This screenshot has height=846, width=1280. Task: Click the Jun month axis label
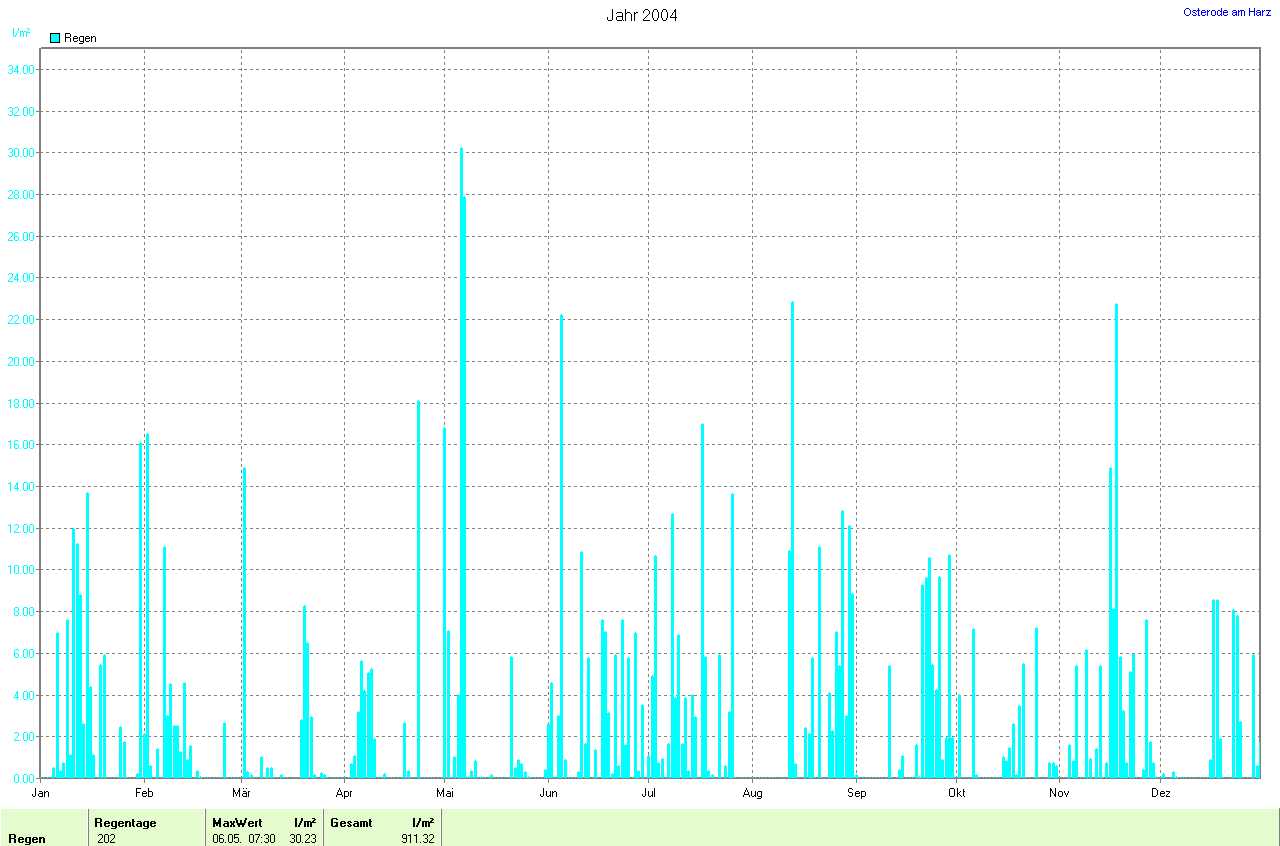click(548, 793)
